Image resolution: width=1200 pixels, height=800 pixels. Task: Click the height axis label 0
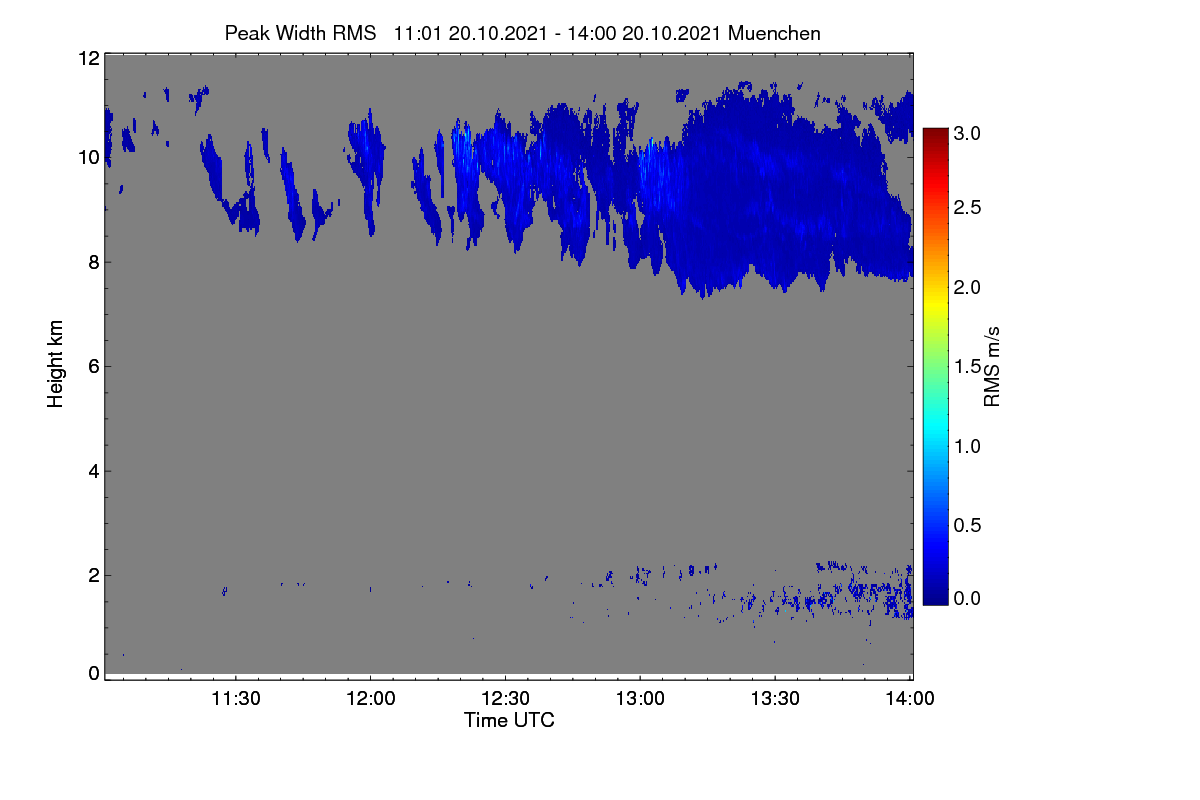(94, 673)
